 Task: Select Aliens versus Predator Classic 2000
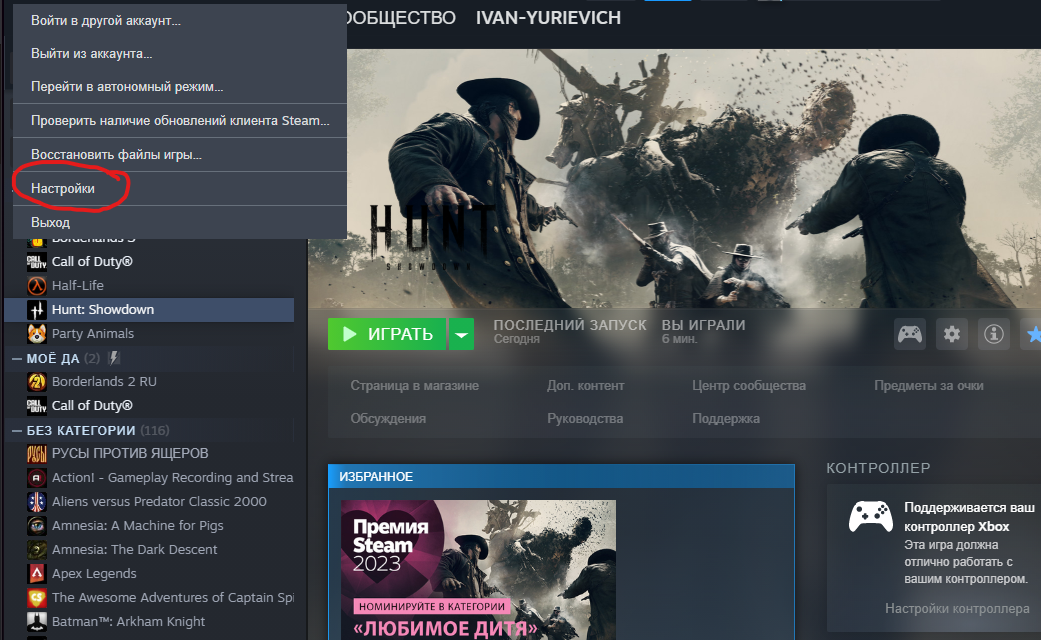pyautogui.click(x=149, y=502)
